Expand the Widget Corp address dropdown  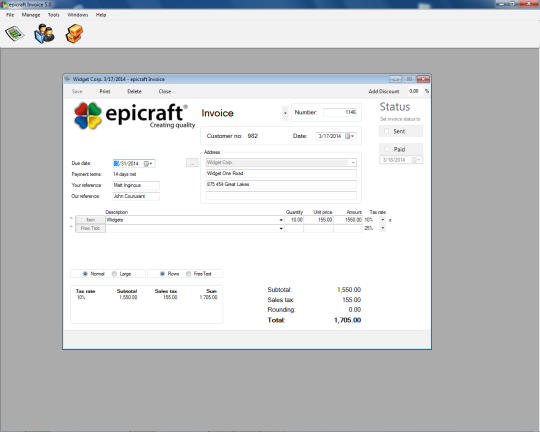[353, 163]
